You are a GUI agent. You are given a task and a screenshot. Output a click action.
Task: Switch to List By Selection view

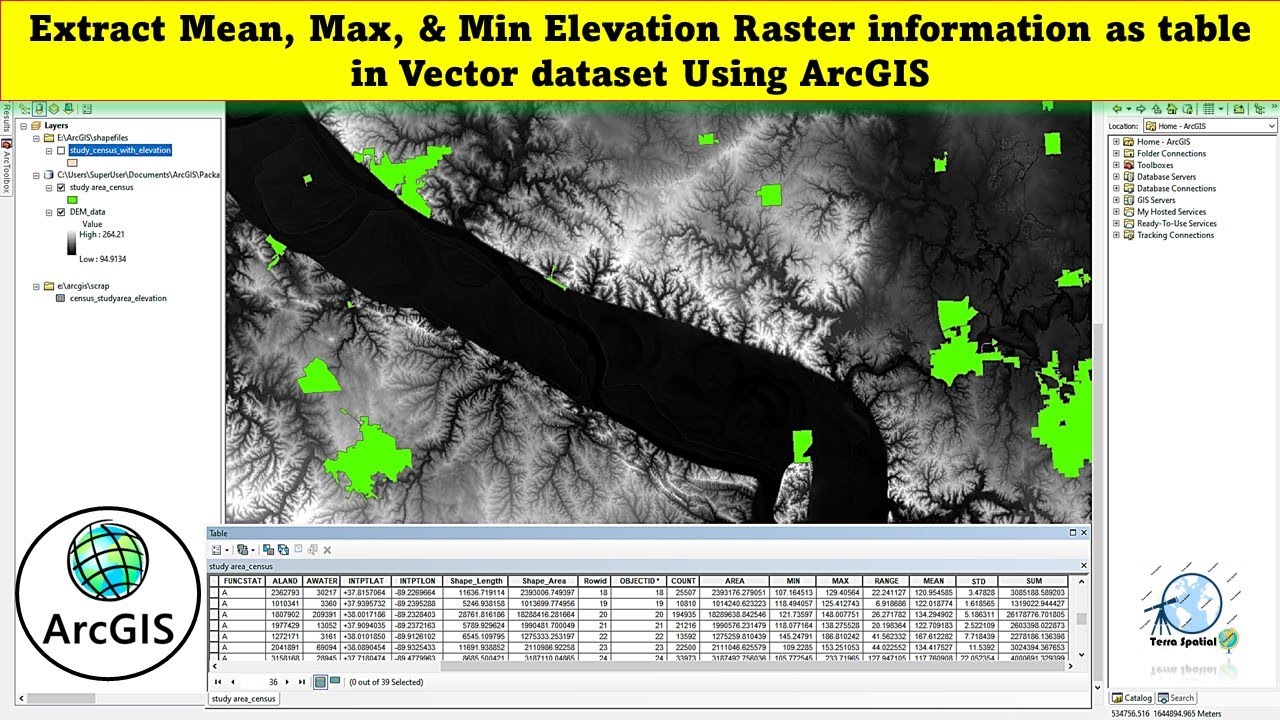[67, 109]
